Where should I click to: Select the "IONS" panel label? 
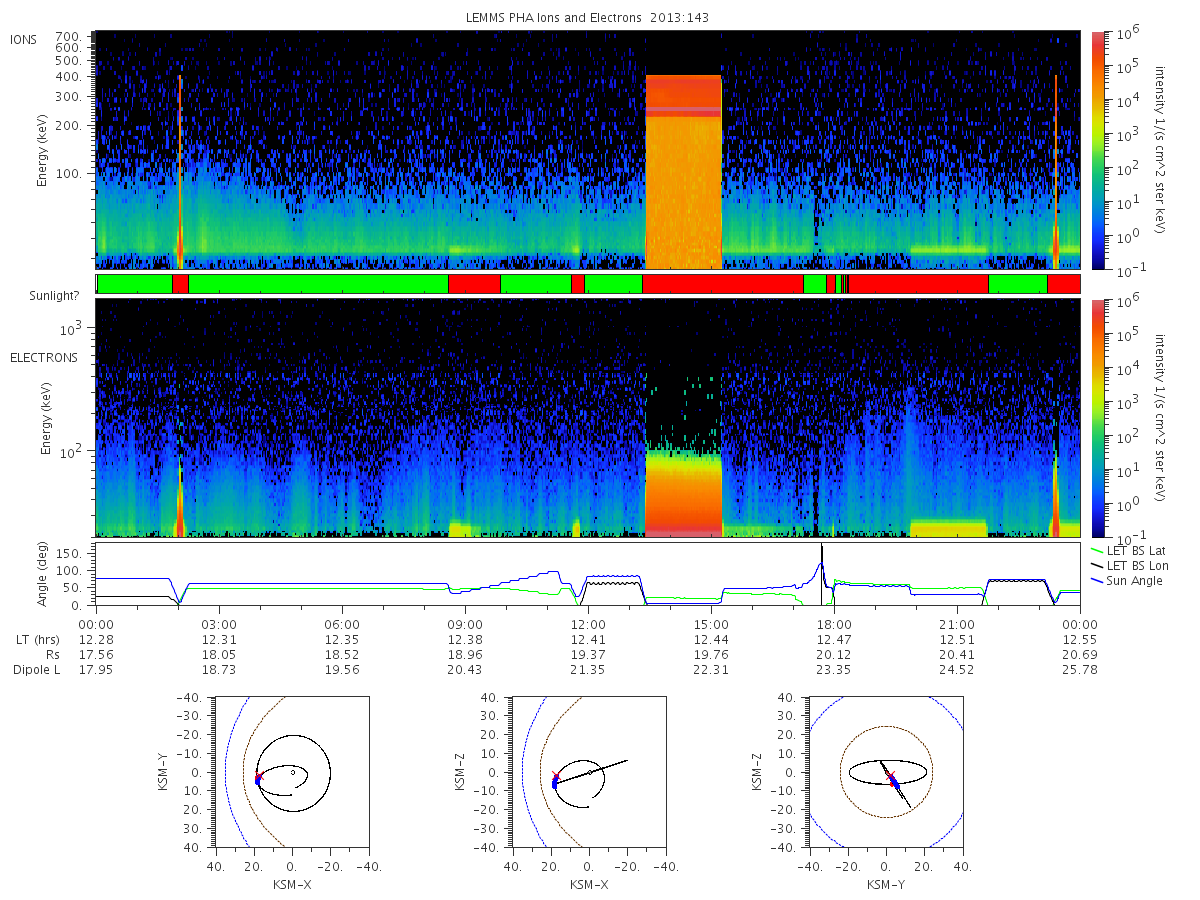[x=23, y=40]
